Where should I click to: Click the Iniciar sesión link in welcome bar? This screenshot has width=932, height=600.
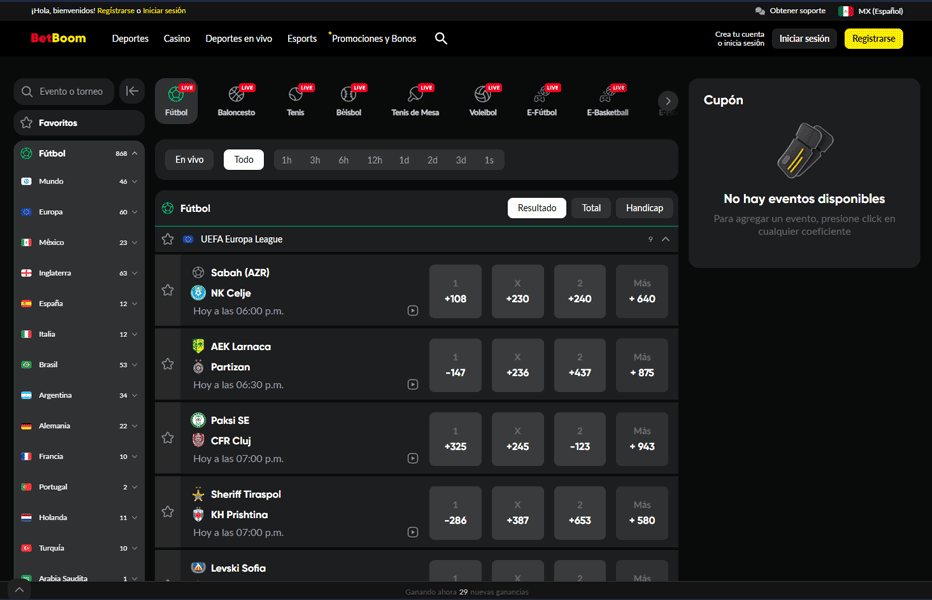point(164,11)
